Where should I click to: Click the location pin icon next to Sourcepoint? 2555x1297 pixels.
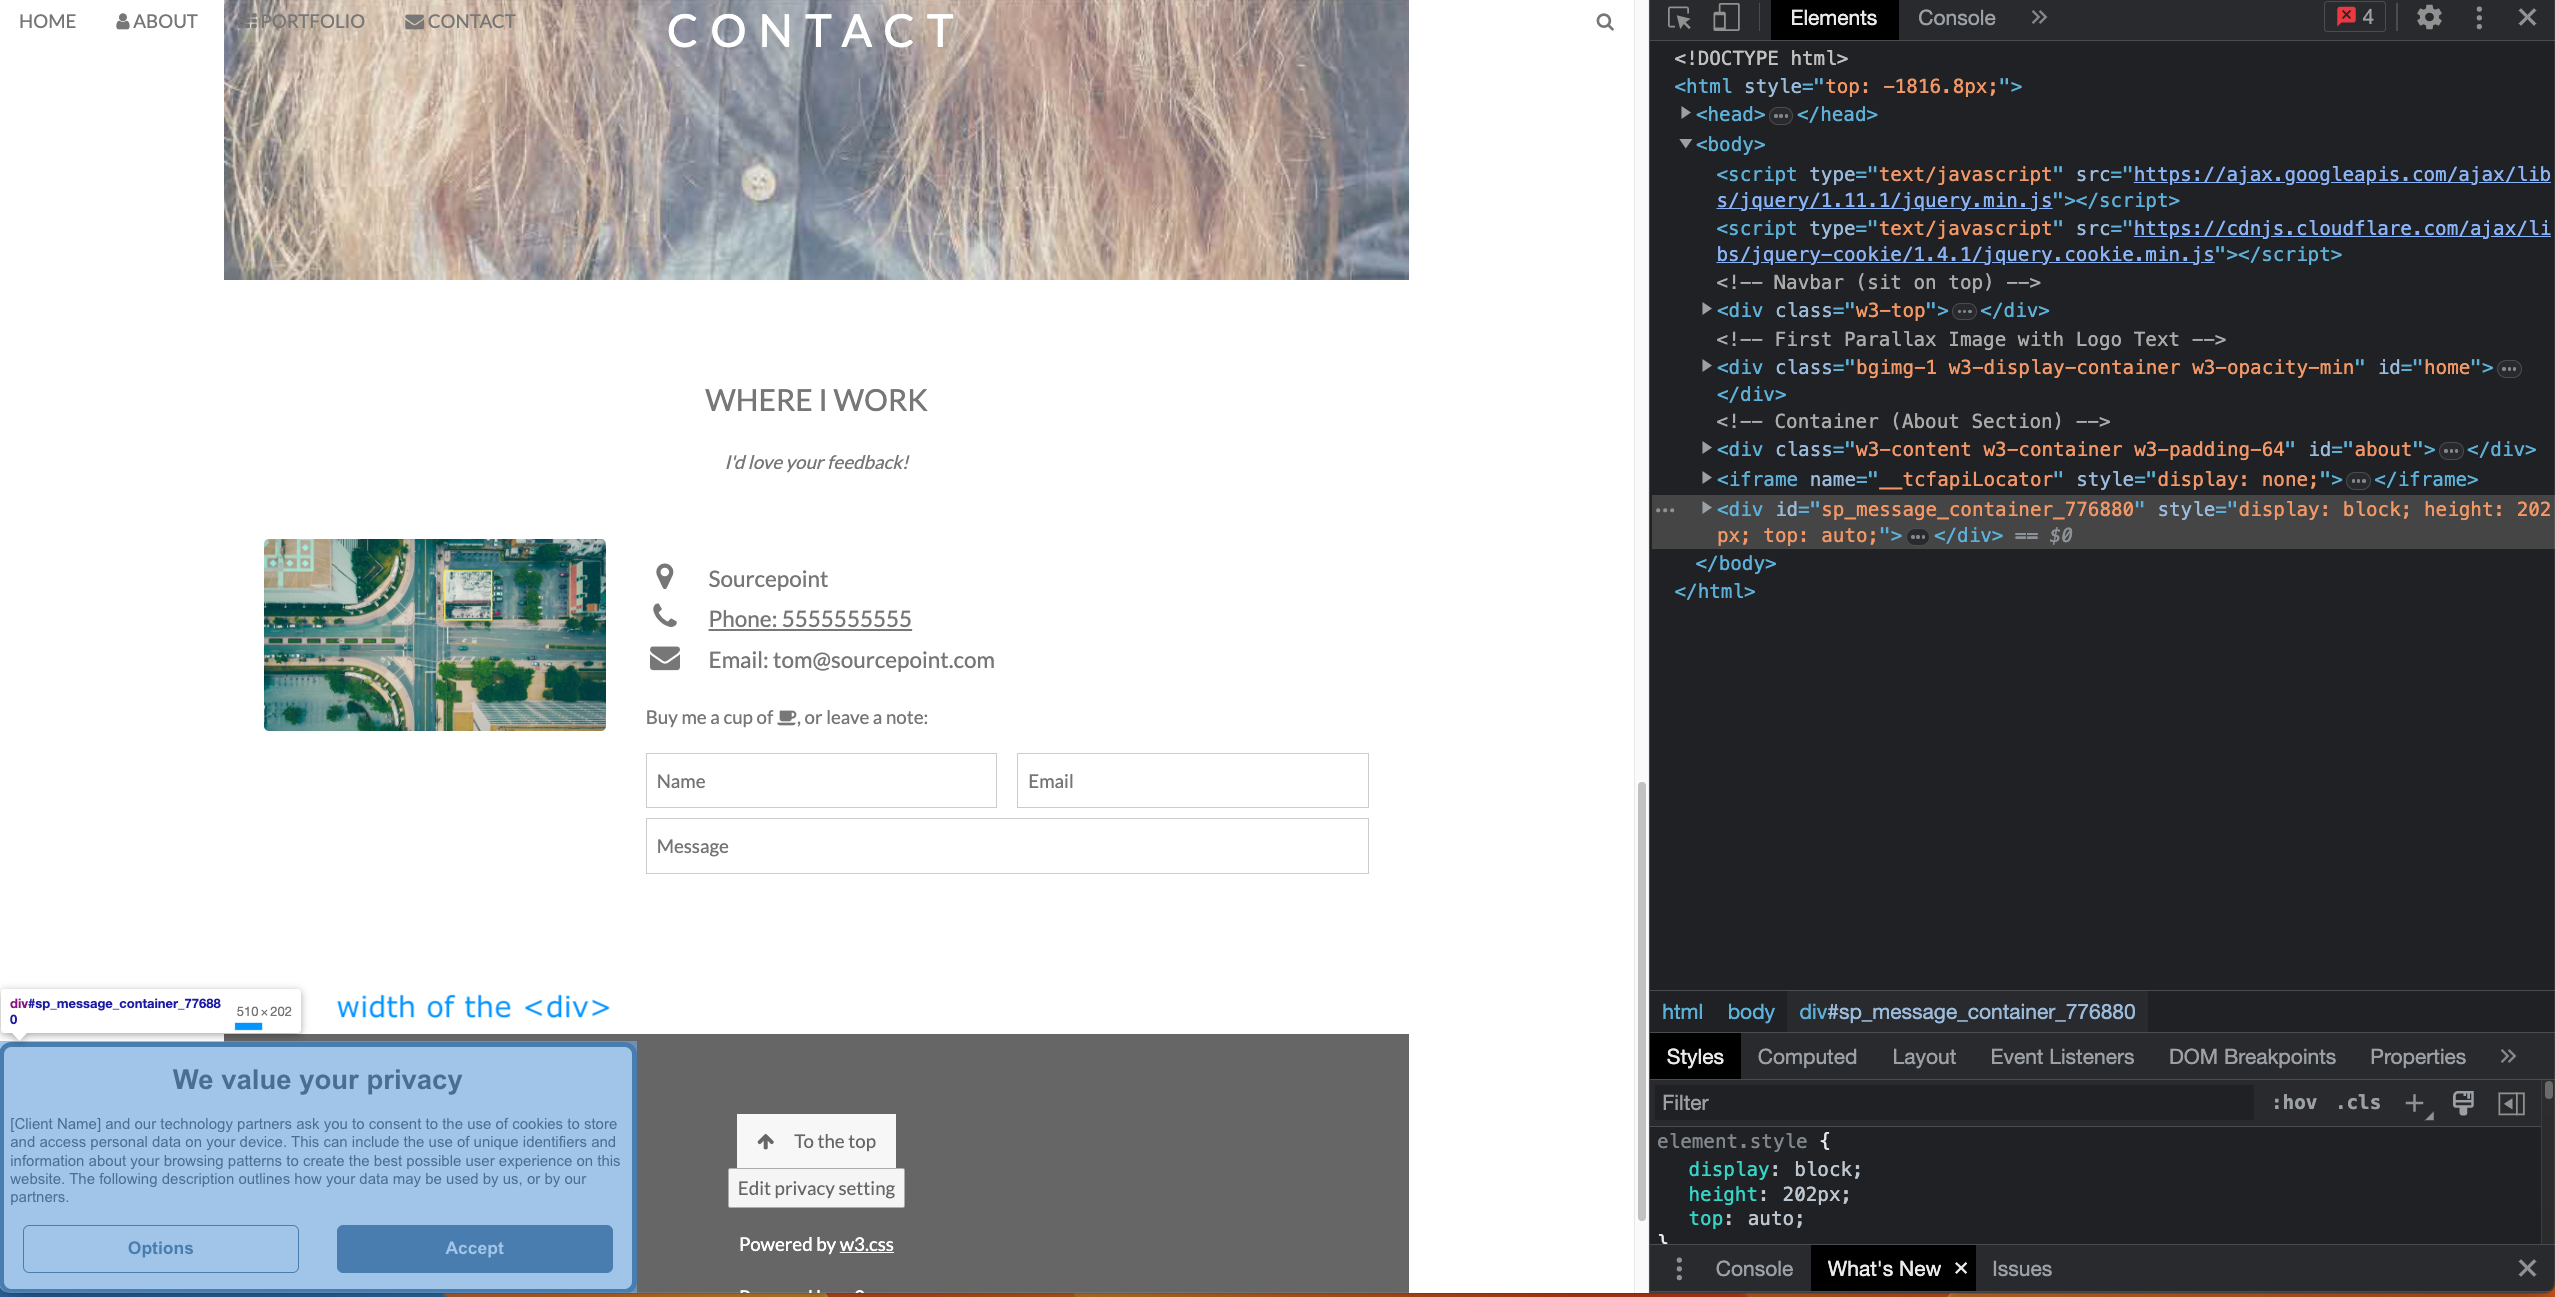[x=664, y=577]
